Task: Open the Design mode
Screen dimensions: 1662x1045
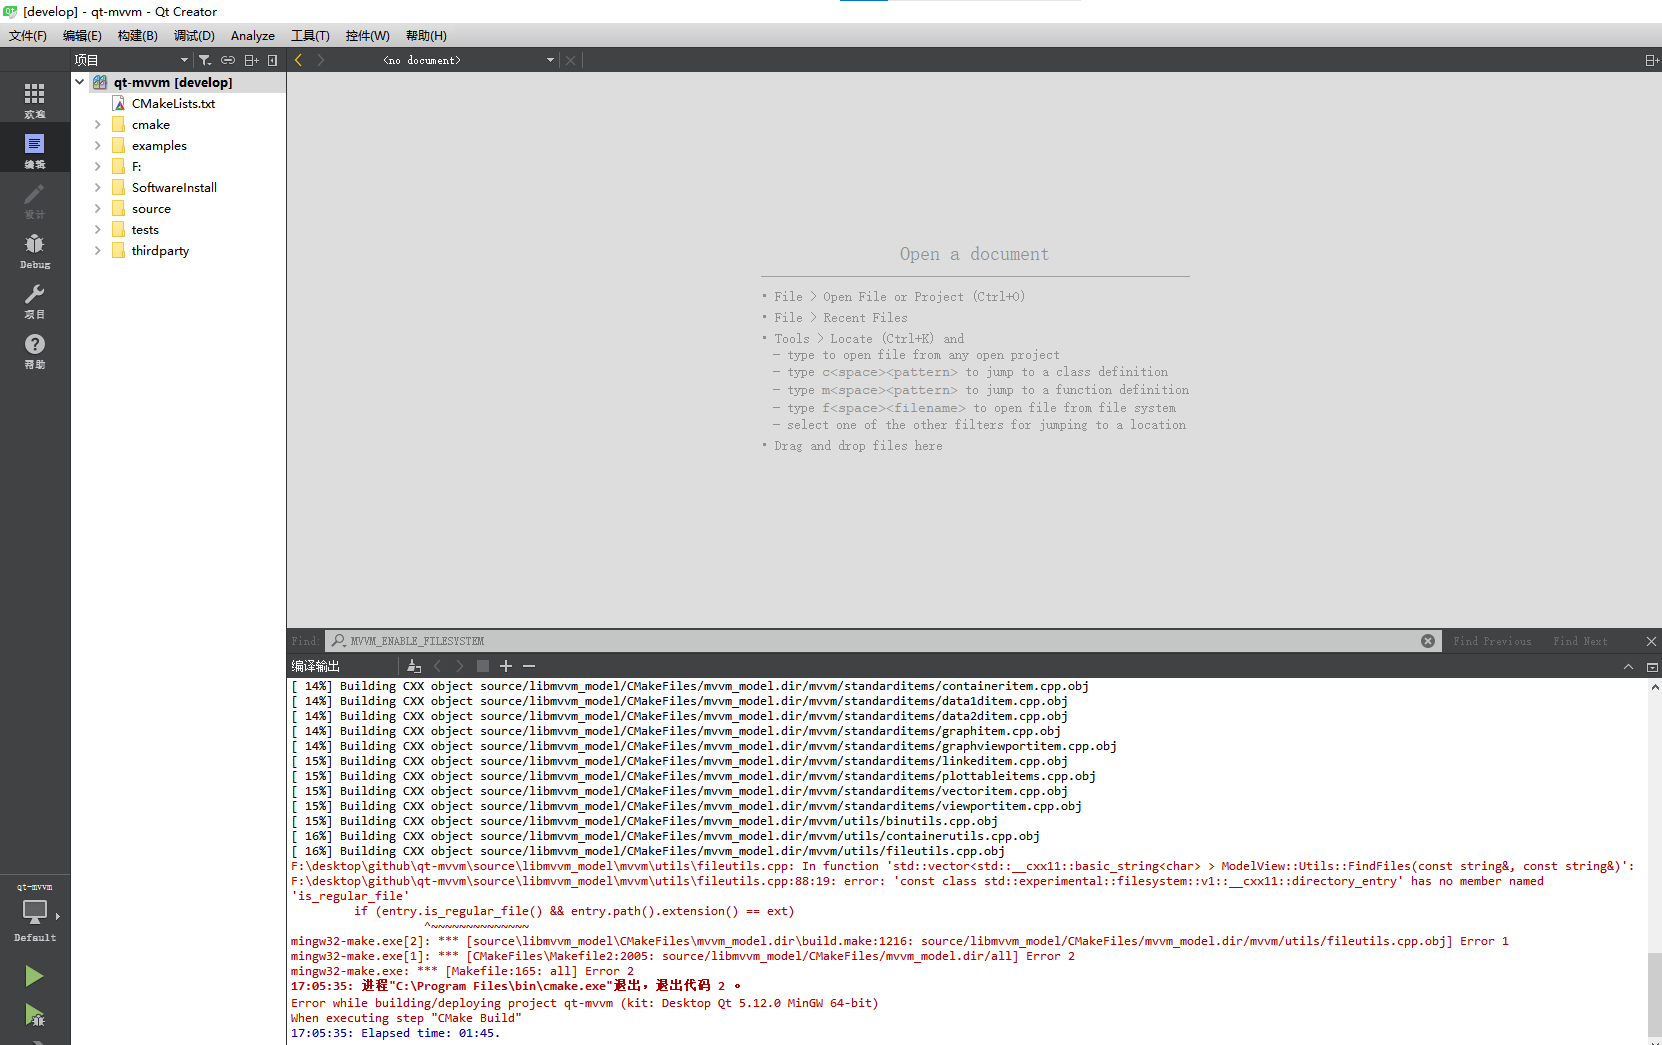Action: 35,199
